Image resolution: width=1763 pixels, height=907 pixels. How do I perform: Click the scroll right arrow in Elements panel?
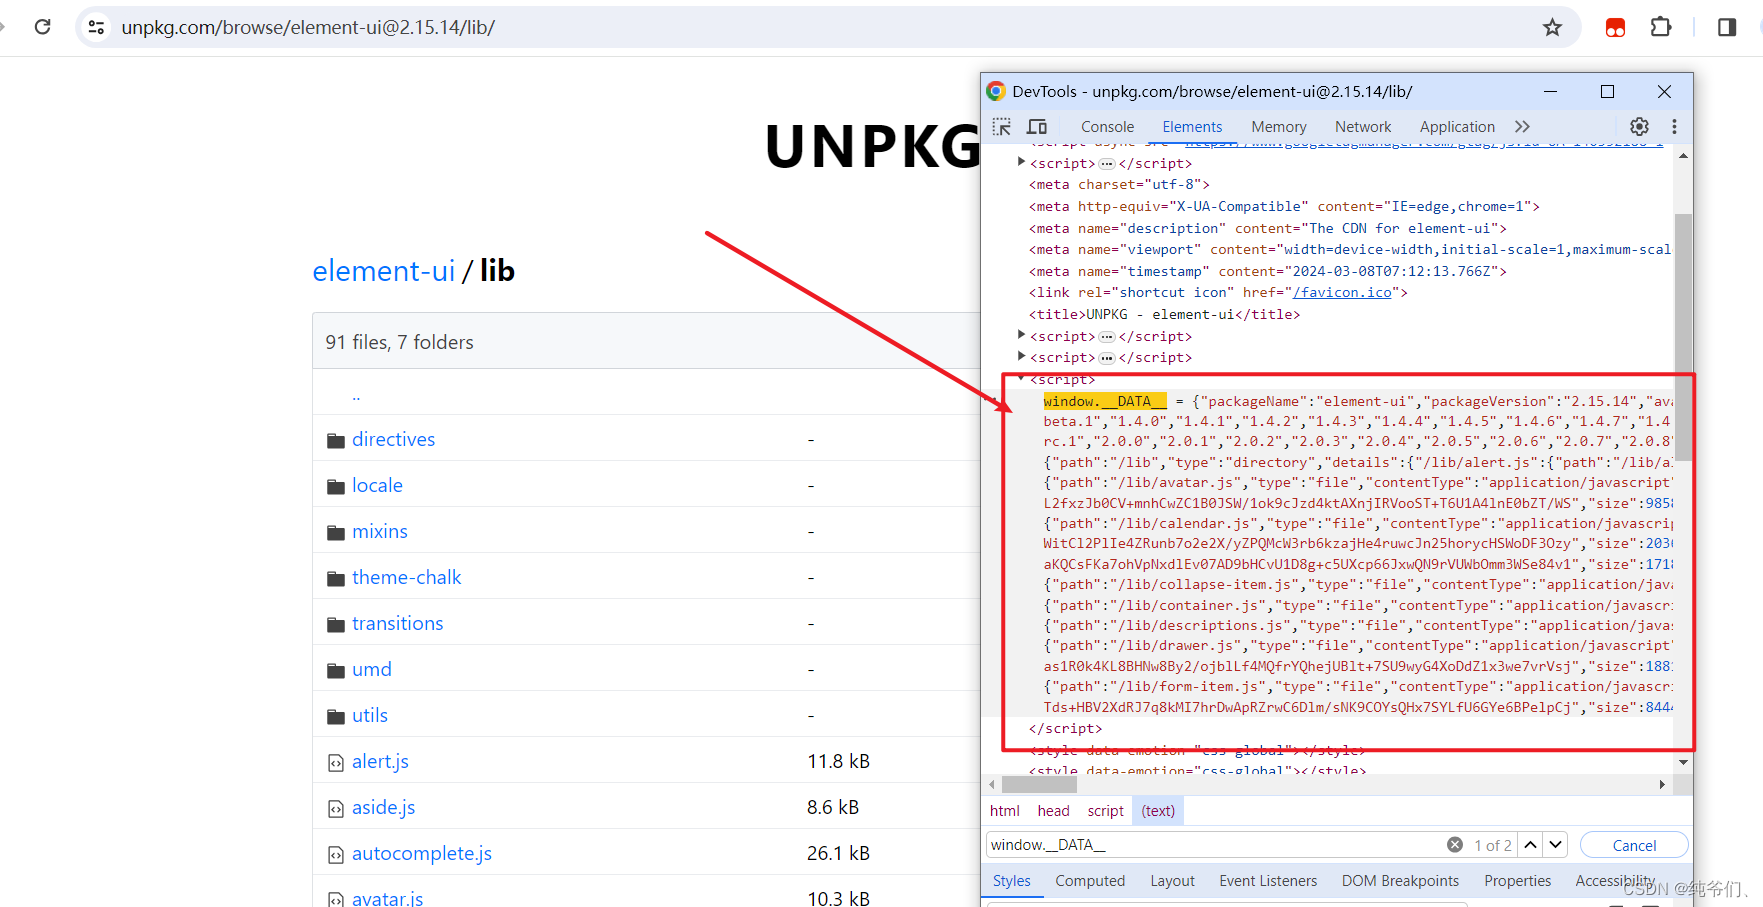click(x=1662, y=785)
